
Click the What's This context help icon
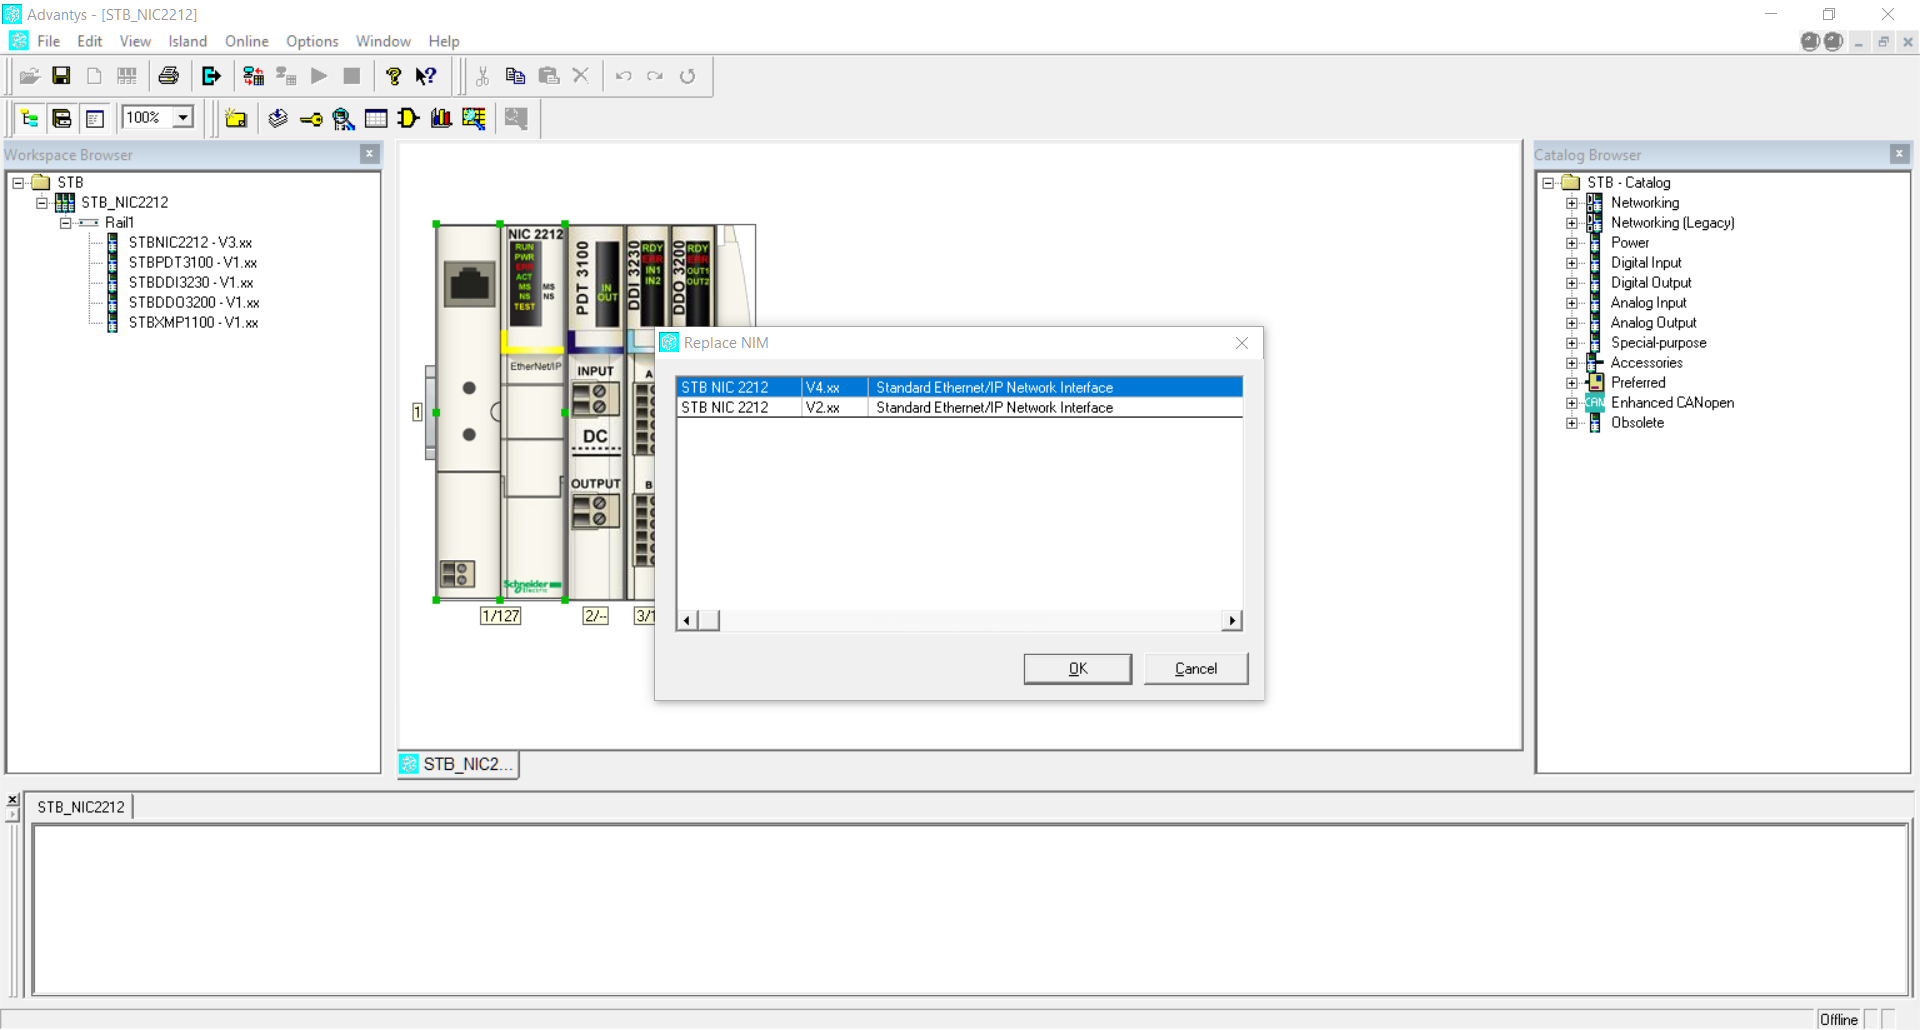tap(426, 76)
